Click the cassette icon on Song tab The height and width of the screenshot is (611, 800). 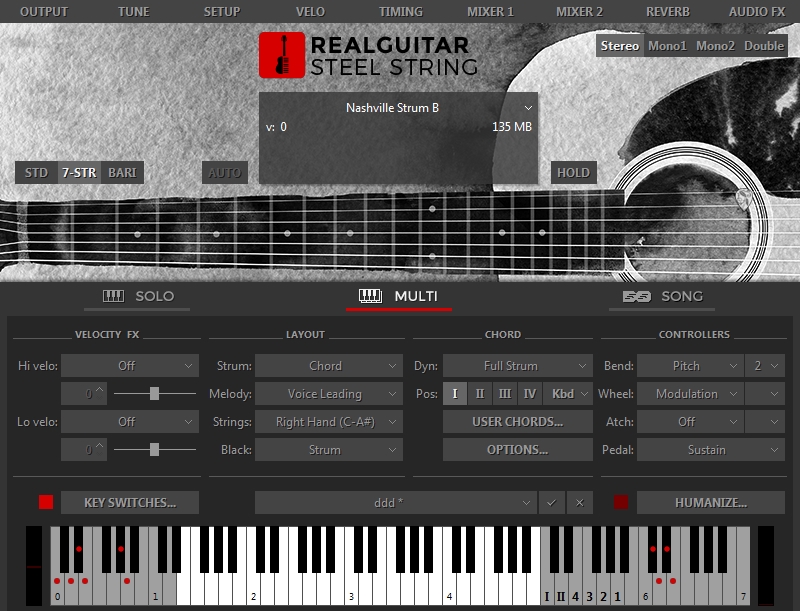638,296
